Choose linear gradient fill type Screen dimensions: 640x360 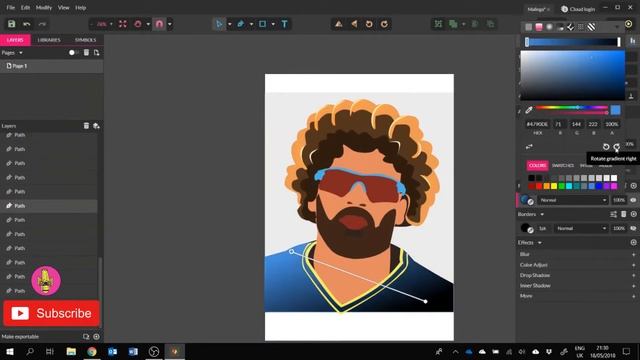(x=539, y=27)
